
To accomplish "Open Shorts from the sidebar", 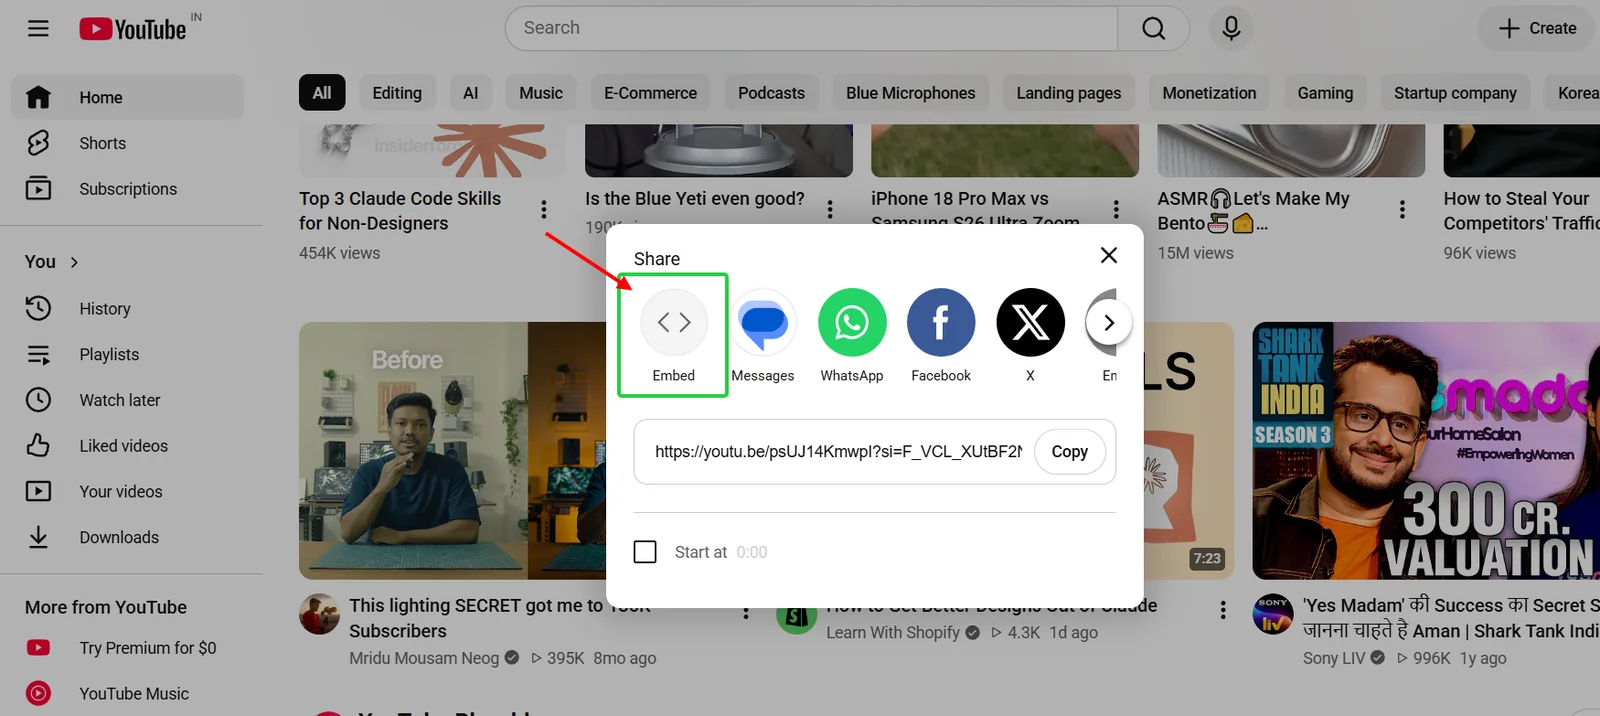I will point(128,143).
